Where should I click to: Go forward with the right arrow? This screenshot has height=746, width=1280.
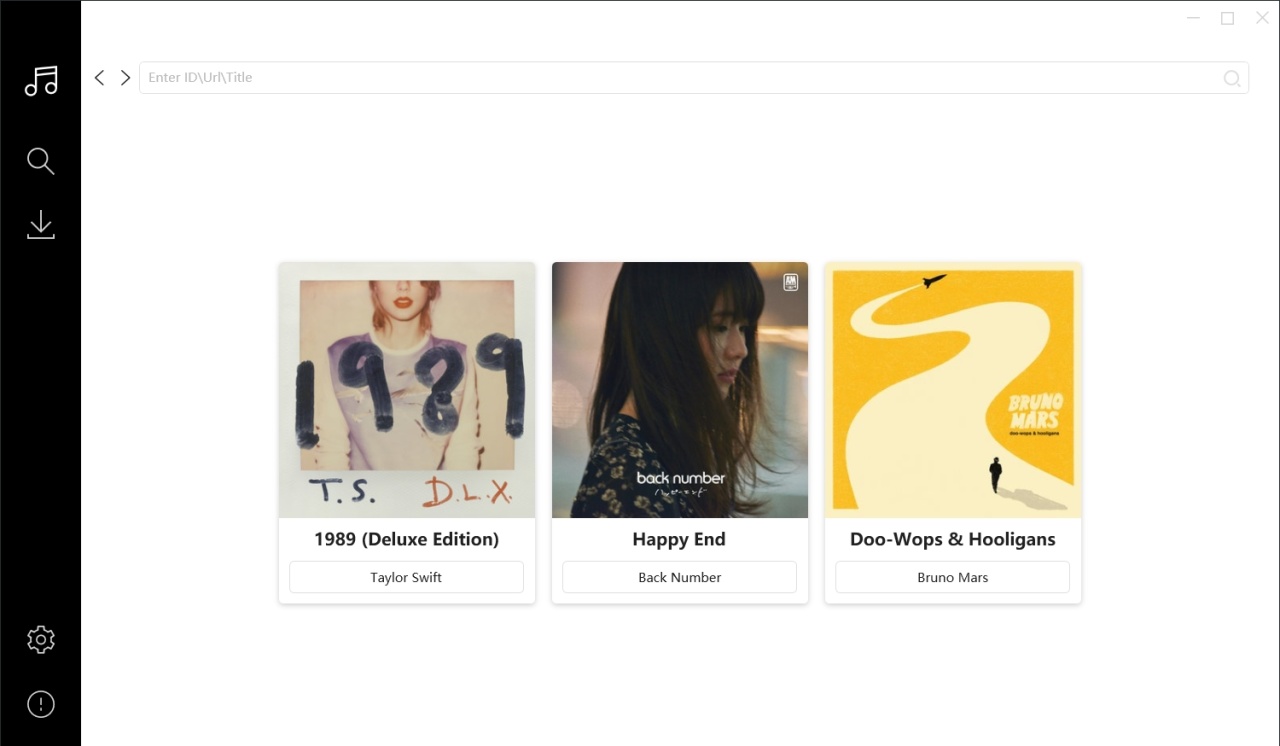125,78
